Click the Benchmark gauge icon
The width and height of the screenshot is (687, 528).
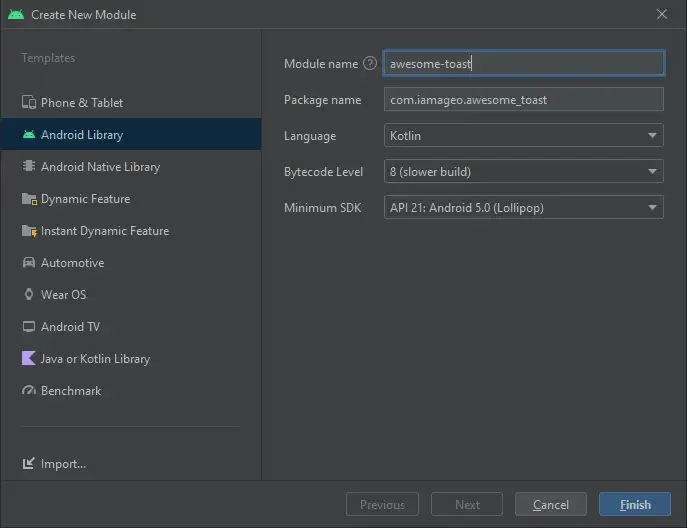pos(29,390)
